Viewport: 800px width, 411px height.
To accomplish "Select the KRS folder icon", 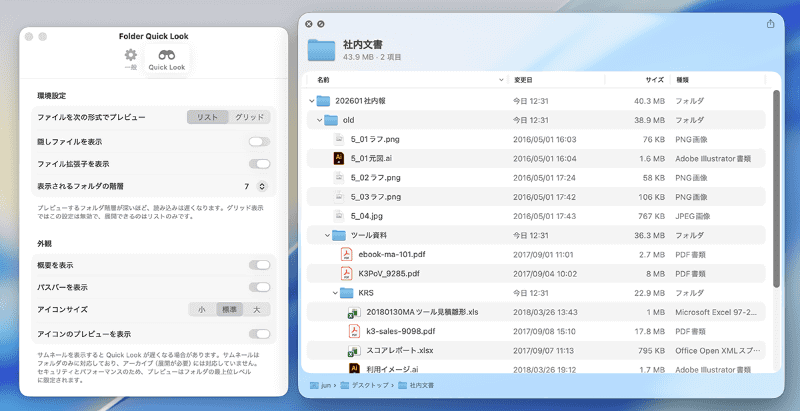I will (347, 293).
